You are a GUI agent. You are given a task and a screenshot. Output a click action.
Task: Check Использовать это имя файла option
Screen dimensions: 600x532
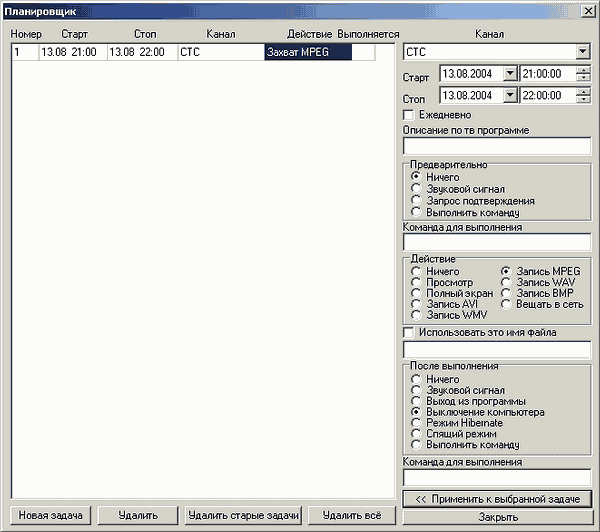click(x=409, y=332)
